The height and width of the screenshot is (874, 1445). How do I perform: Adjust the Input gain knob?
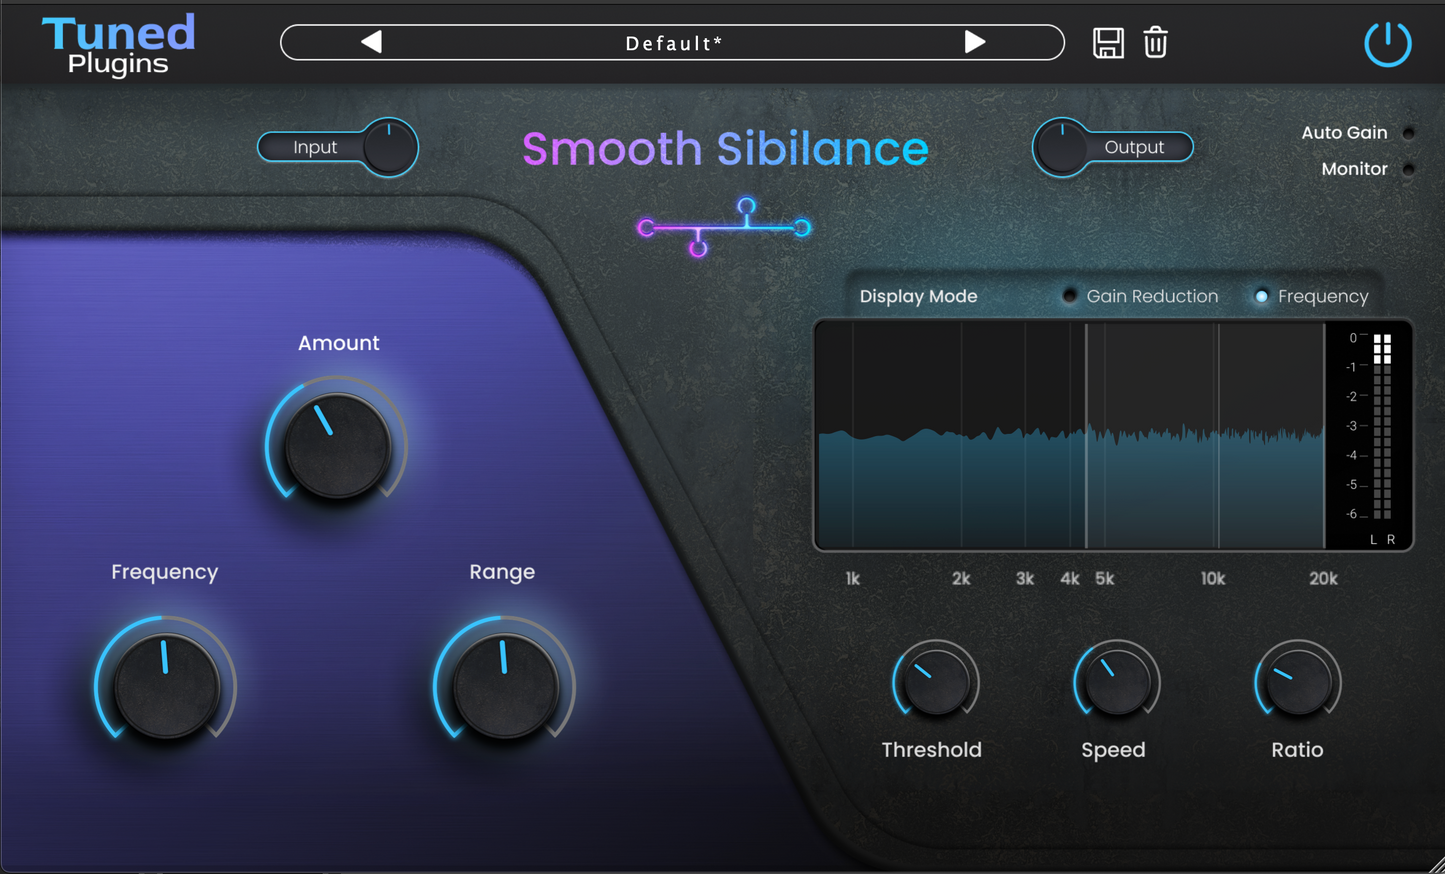coord(391,146)
